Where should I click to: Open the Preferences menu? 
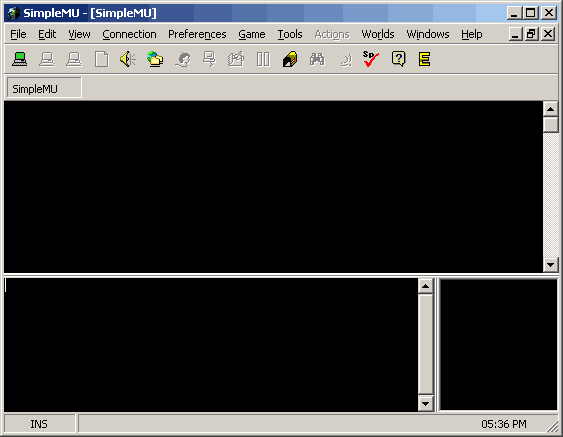tap(197, 34)
